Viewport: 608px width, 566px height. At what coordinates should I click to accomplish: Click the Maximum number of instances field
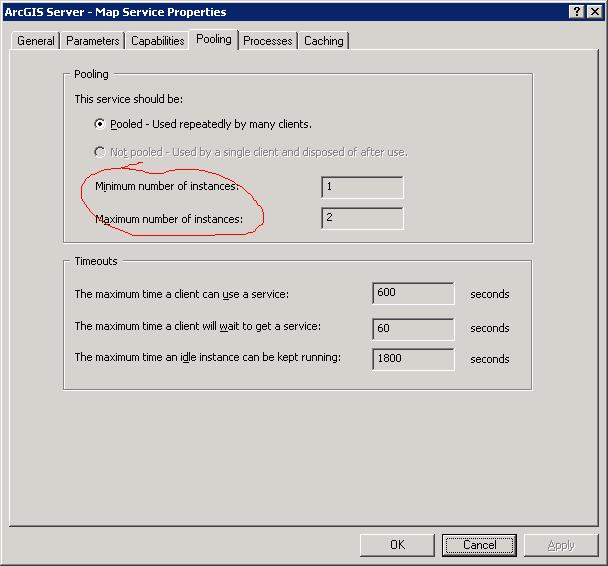click(362, 218)
